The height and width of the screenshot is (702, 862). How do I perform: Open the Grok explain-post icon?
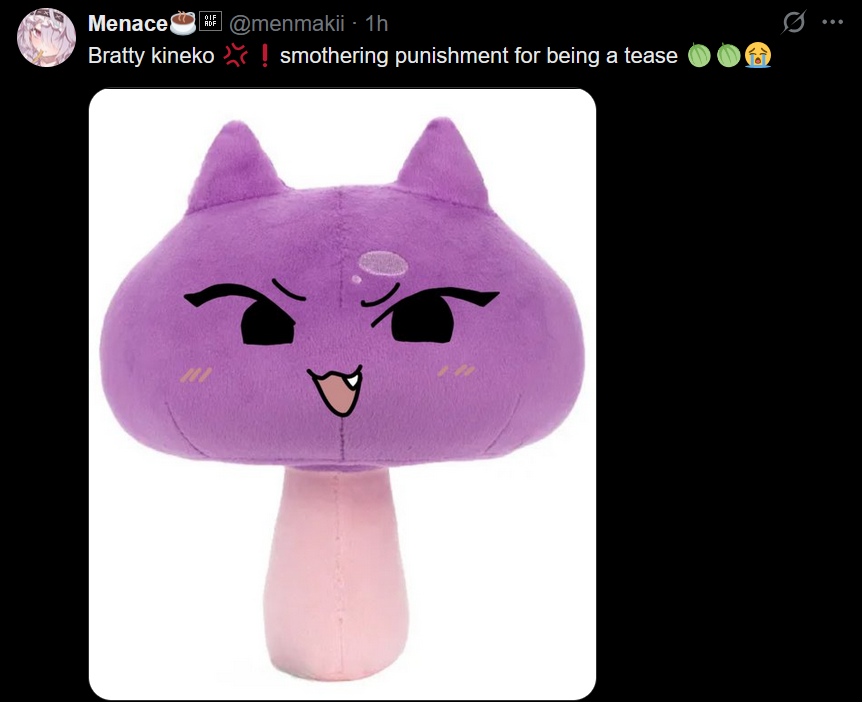tap(794, 23)
